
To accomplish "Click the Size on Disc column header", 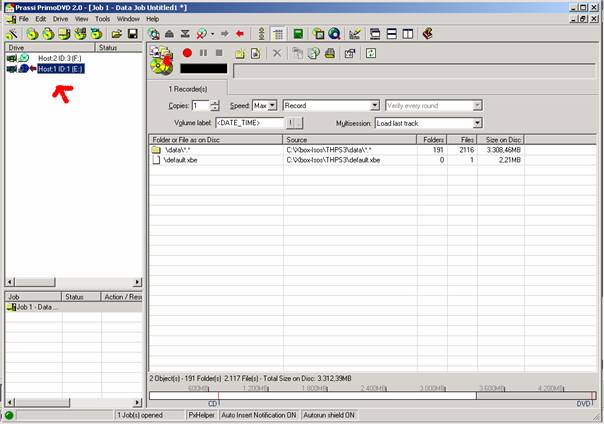I will click(x=500, y=140).
